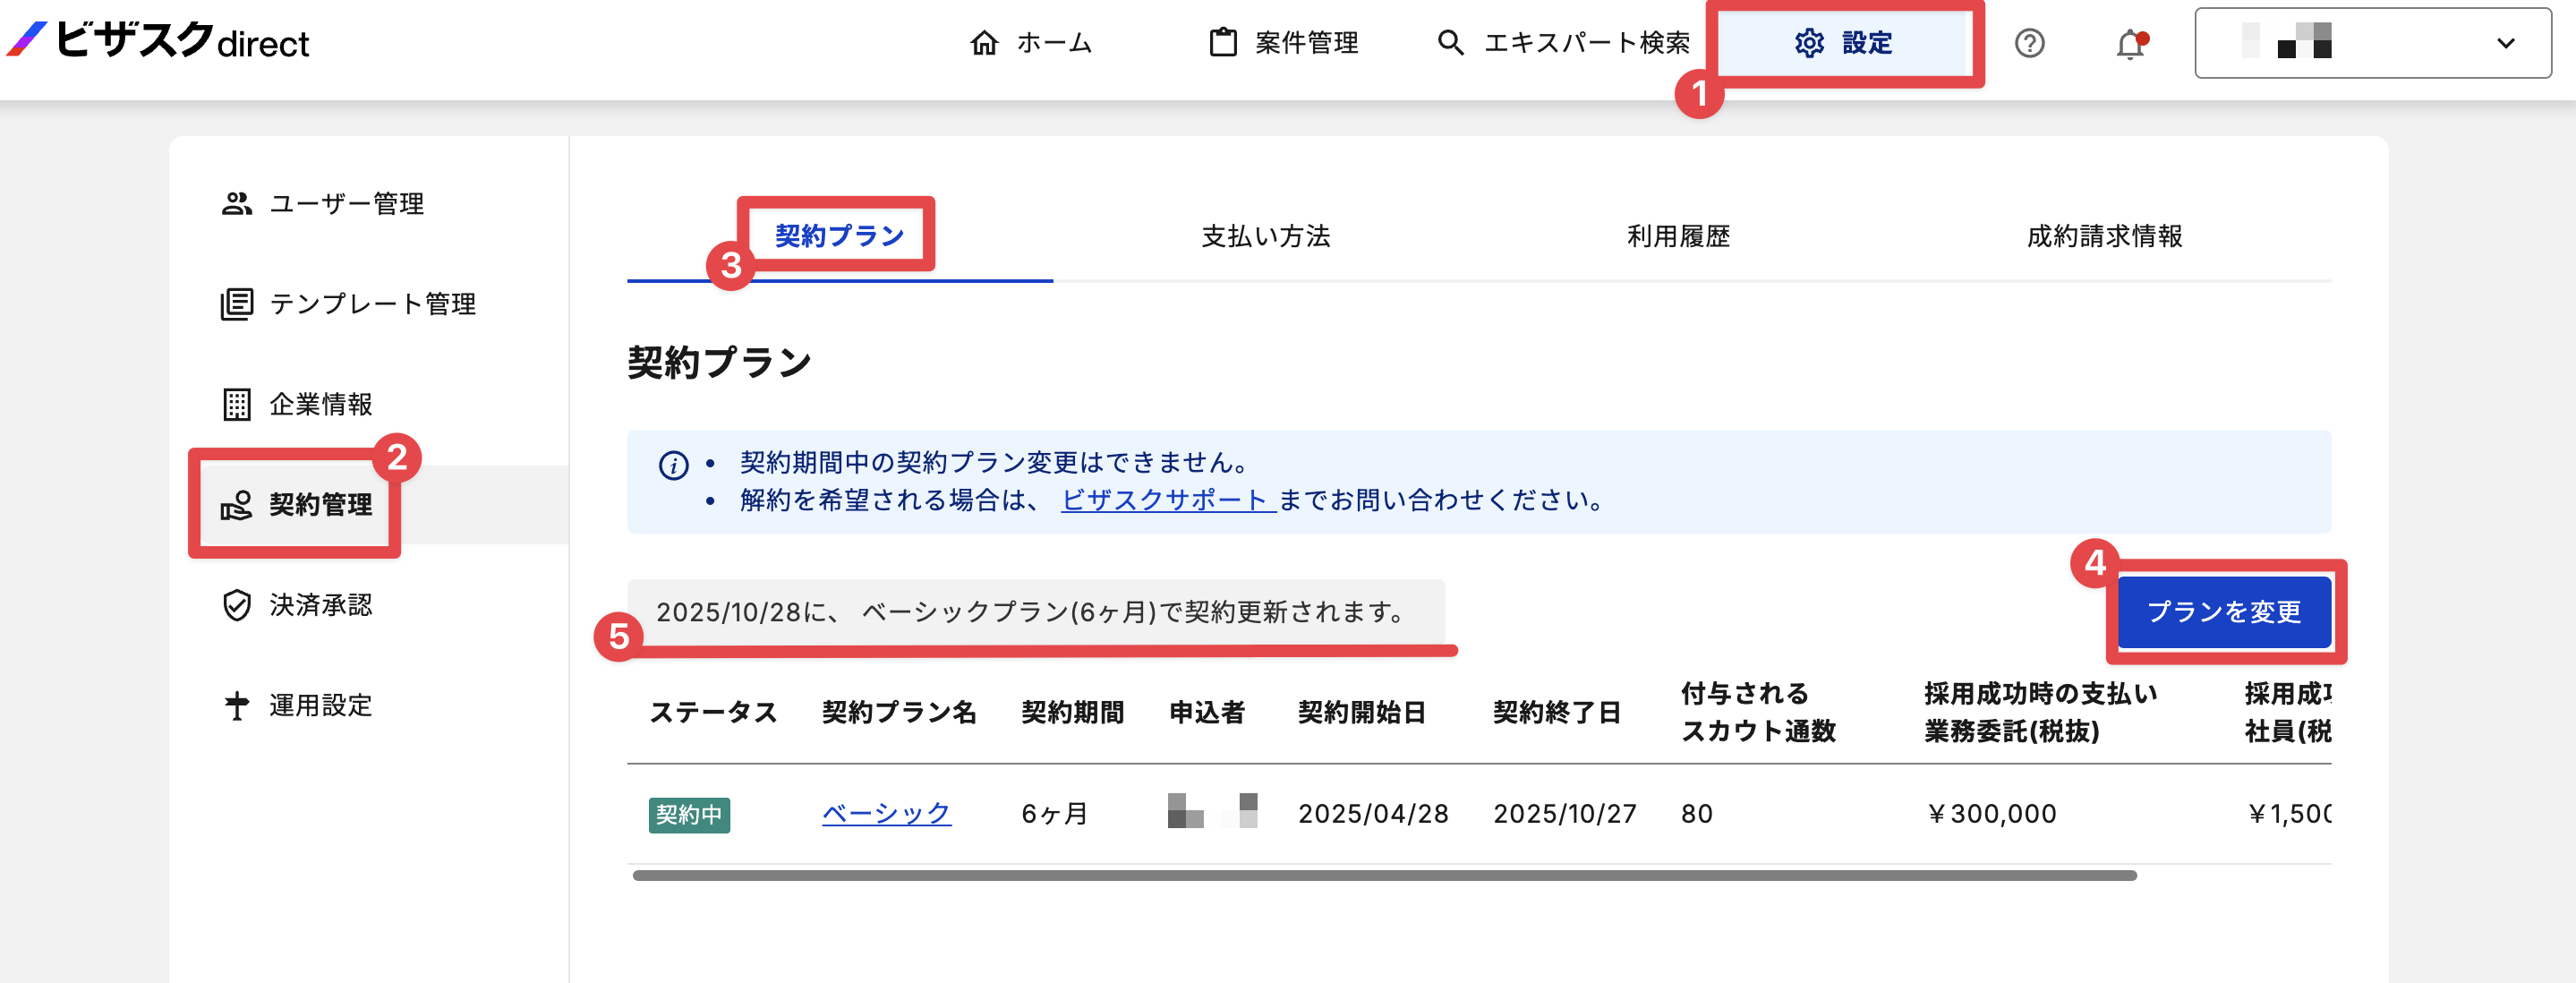Screen dimensions: 2576x983
Task: Click the テンプレート管理 document icon
Action: click(236, 304)
